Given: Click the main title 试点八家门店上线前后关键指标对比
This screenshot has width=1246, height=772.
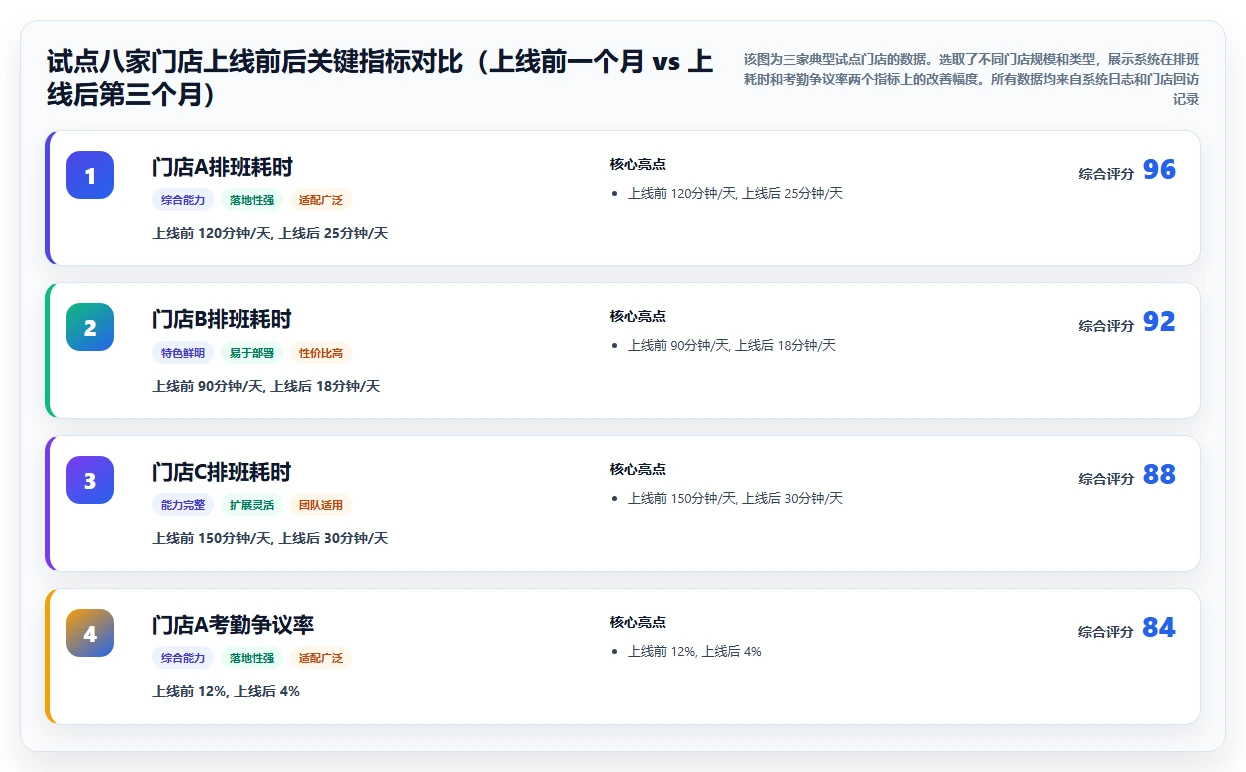Looking at the screenshot, I should 380,78.
